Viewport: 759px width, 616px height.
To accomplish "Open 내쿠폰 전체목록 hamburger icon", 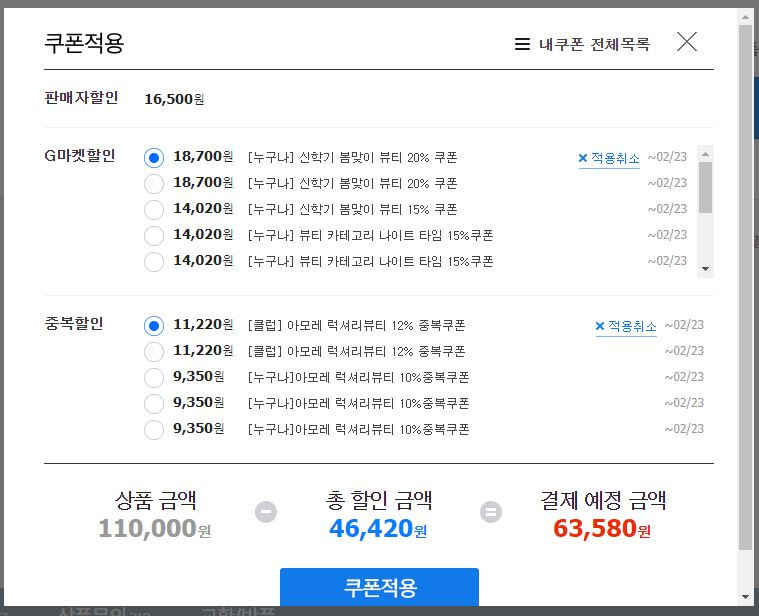I will pos(522,45).
